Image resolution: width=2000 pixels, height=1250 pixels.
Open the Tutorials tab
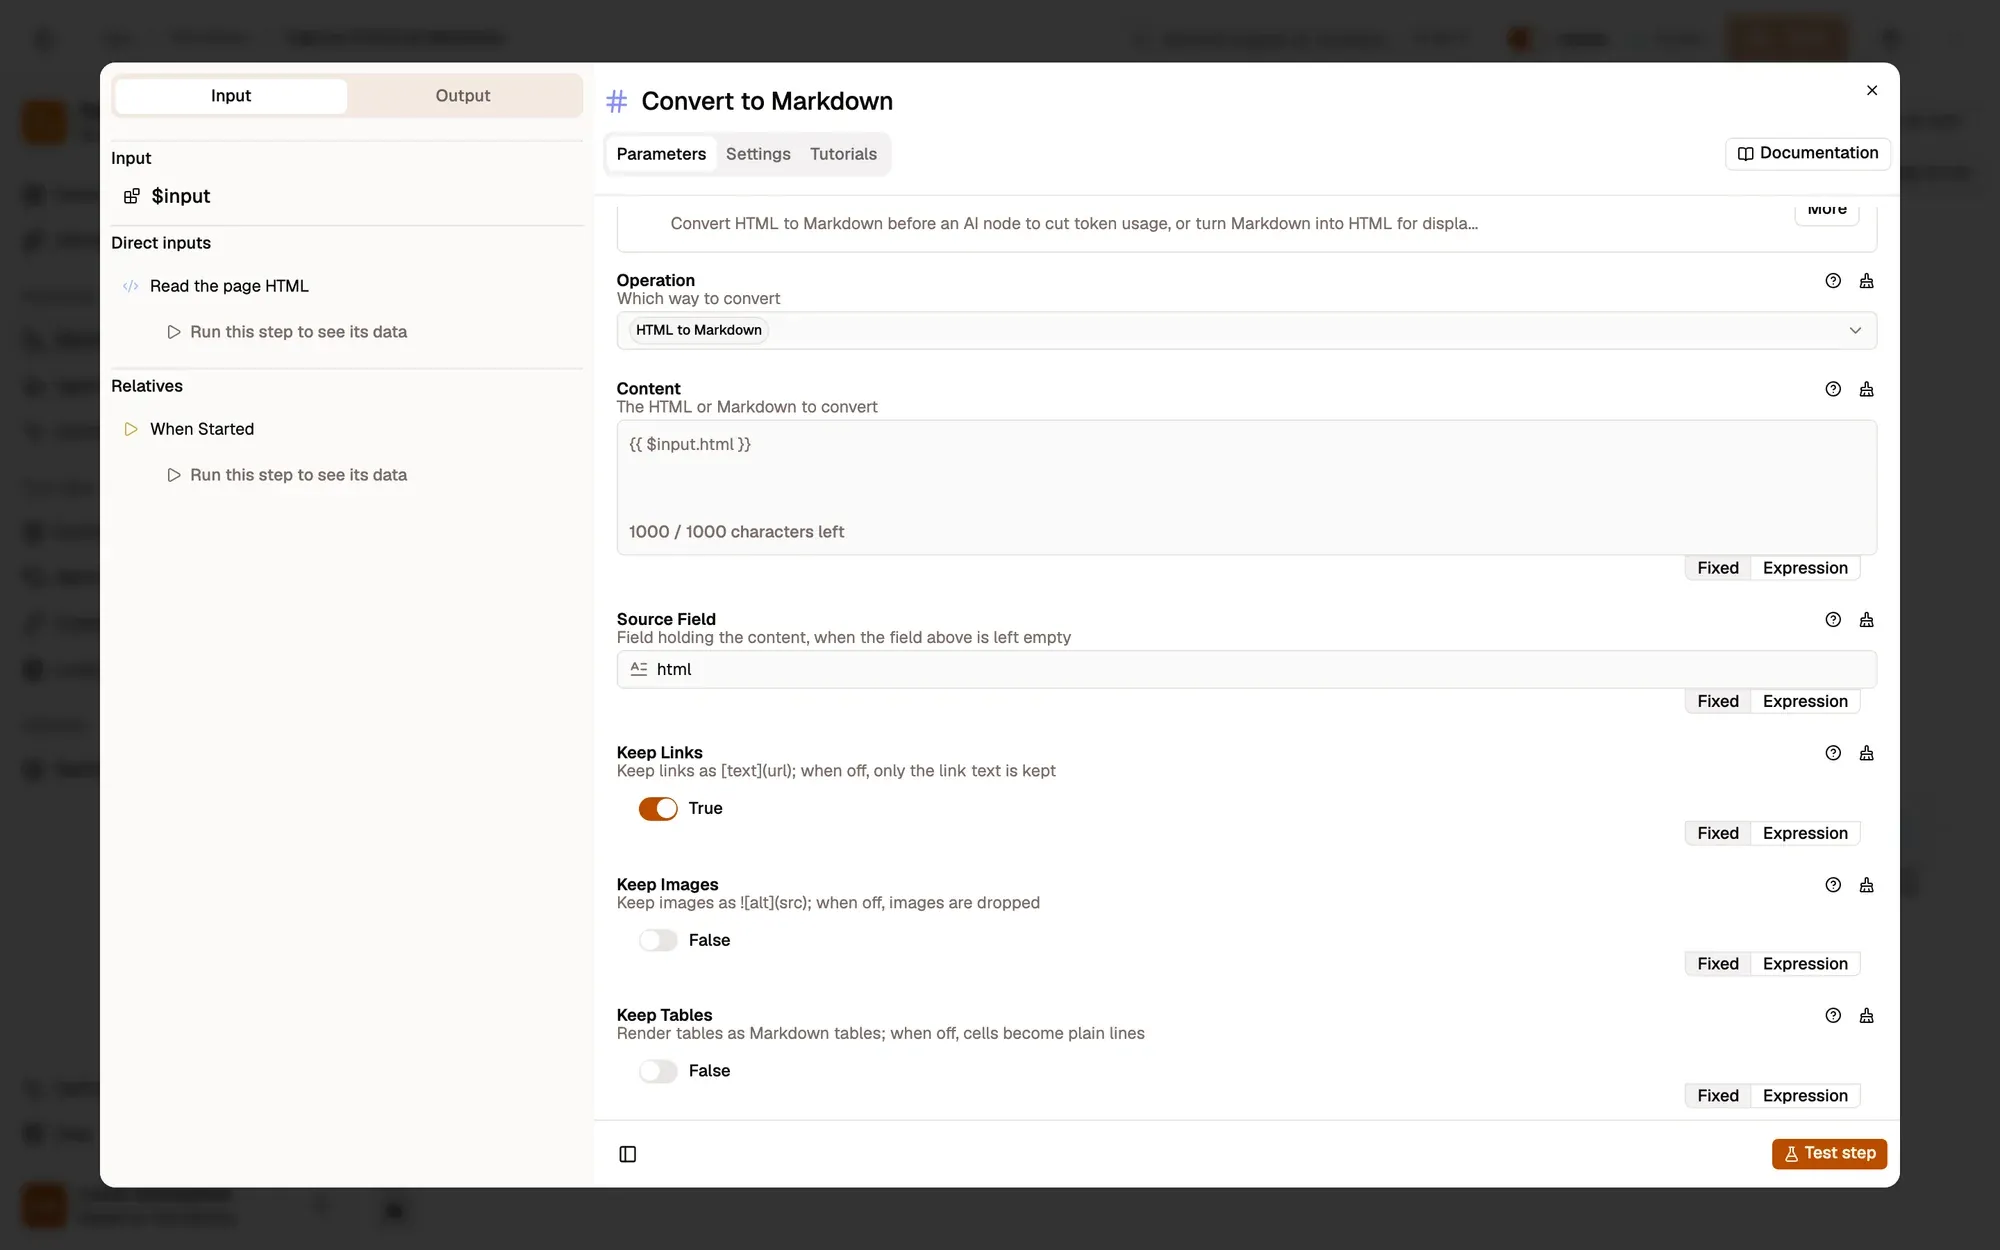pos(843,154)
